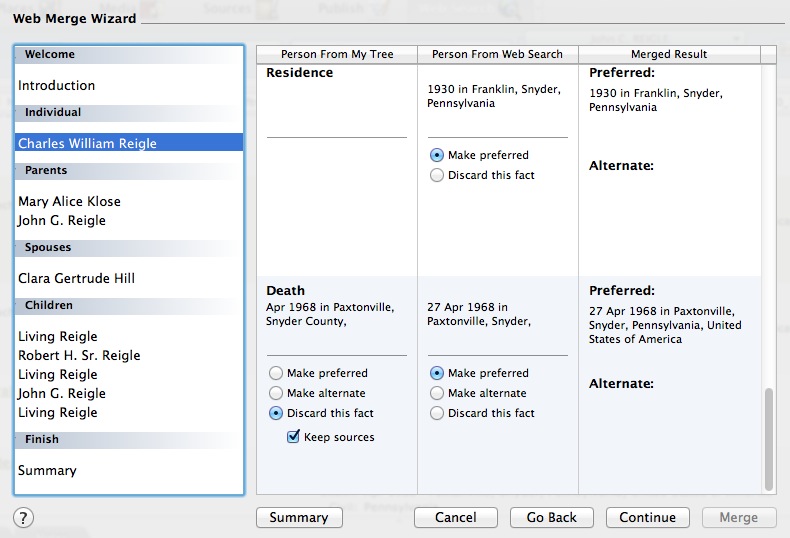Viewport: 790px width, 538px height.
Task: Click the Continue button
Action: 647,517
